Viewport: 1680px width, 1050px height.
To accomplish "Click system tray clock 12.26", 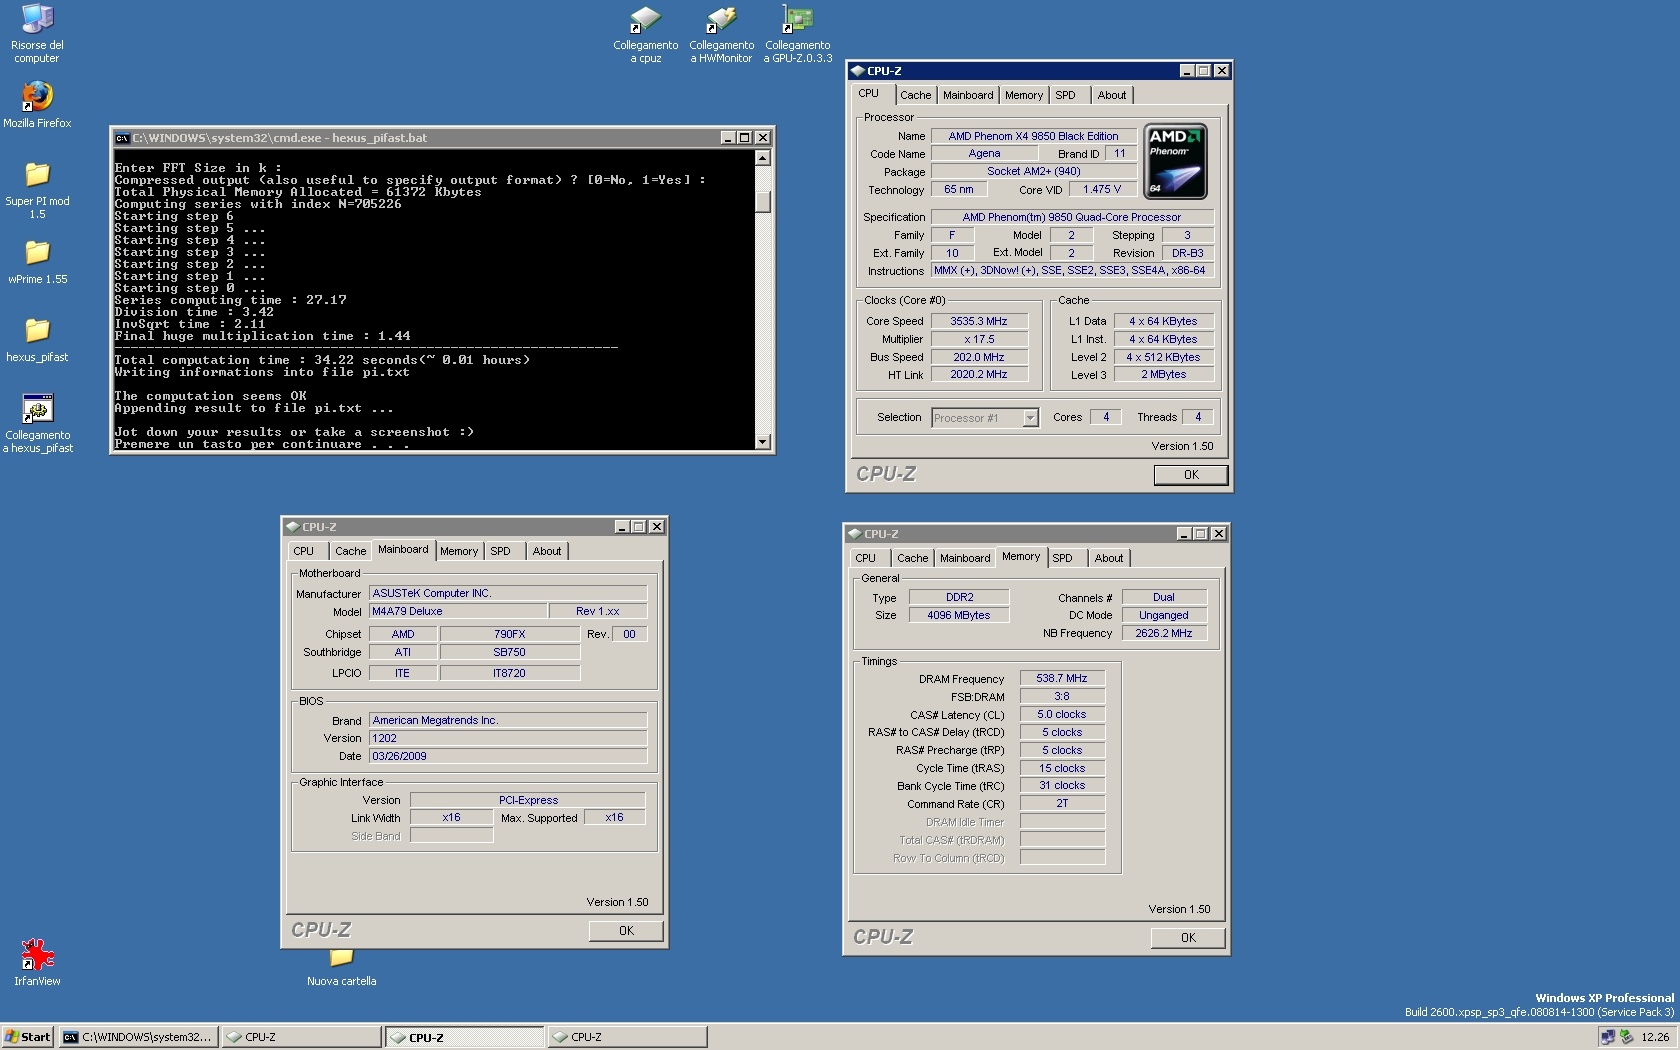I will tap(1655, 1037).
